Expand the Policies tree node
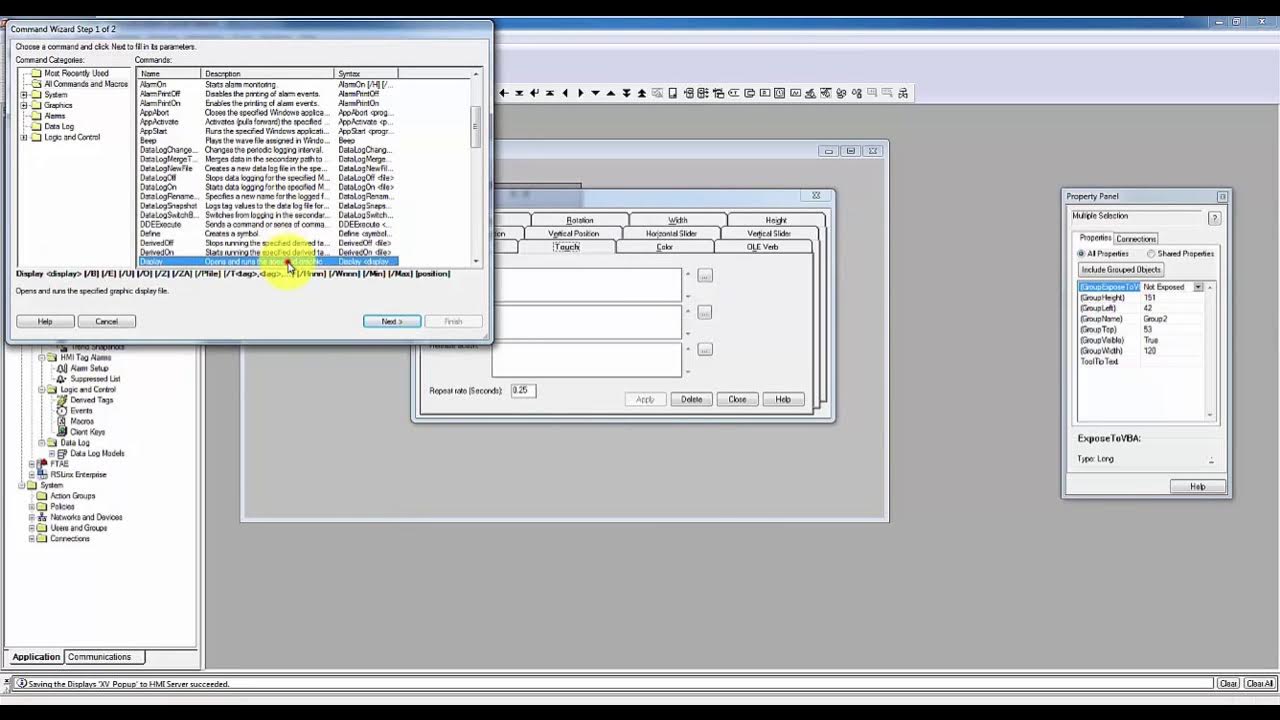Screen dimensions: 1280x720 32,507
